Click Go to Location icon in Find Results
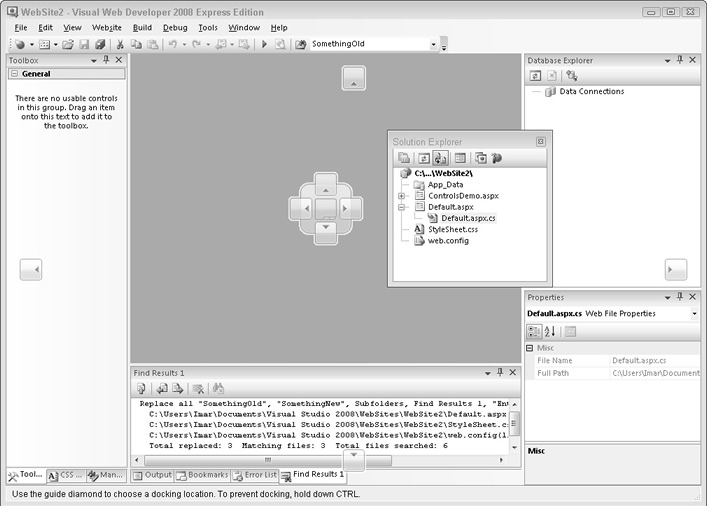Viewport: 707px width, 506px height. (141, 388)
